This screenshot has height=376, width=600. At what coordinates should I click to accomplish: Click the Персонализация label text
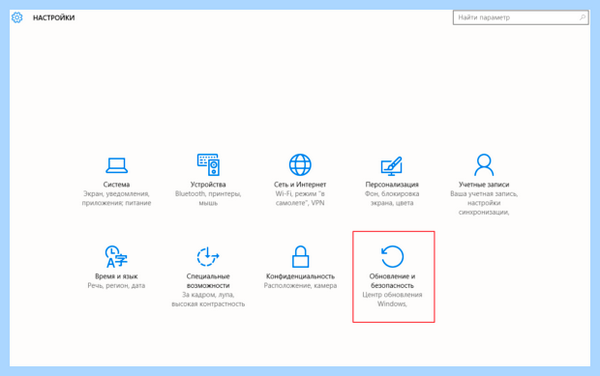point(392,184)
